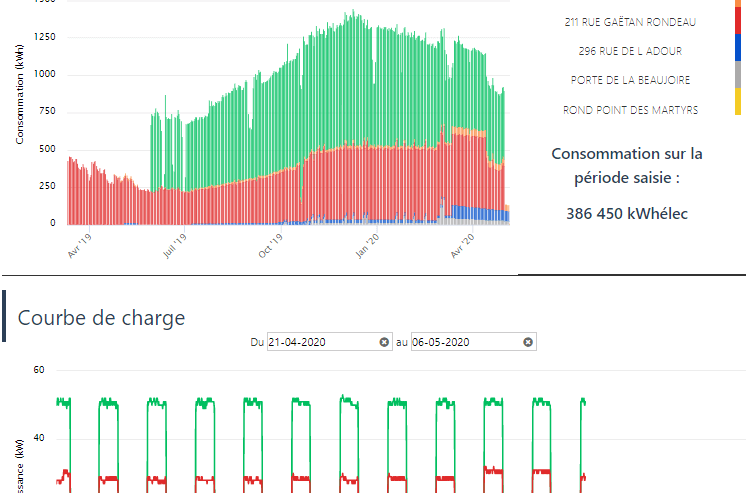The width and height of the screenshot is (746, 493).
Task: Select legend entry 296 RUE DE L ADOUR
Action: pyautogui.click(x=630, y=51)
